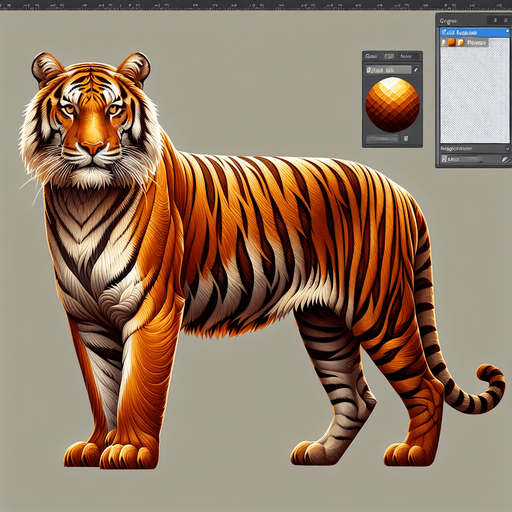This screenshot has height=512, width=512.
Task: Click the light orange thumbnail in the second layer row
Action: pyautogui.click(x=460, y=42)
